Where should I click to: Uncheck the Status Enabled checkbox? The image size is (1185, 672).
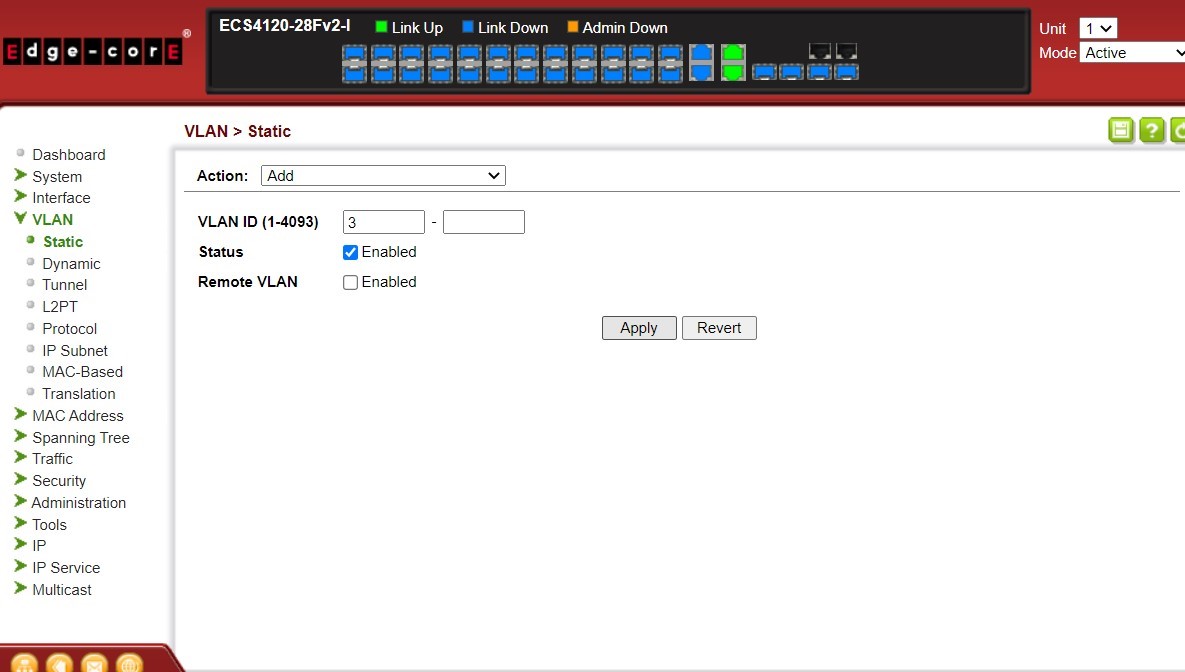click(350, 252)
